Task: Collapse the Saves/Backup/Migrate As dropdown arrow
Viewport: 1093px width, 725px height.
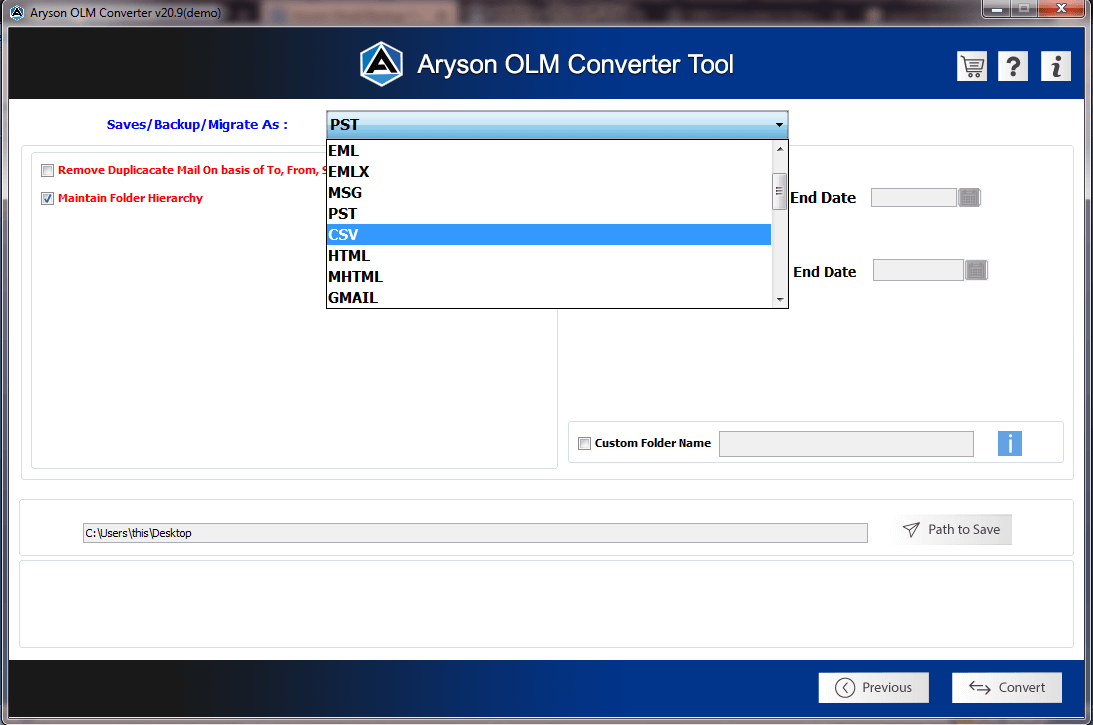Action: pos(779,124)
